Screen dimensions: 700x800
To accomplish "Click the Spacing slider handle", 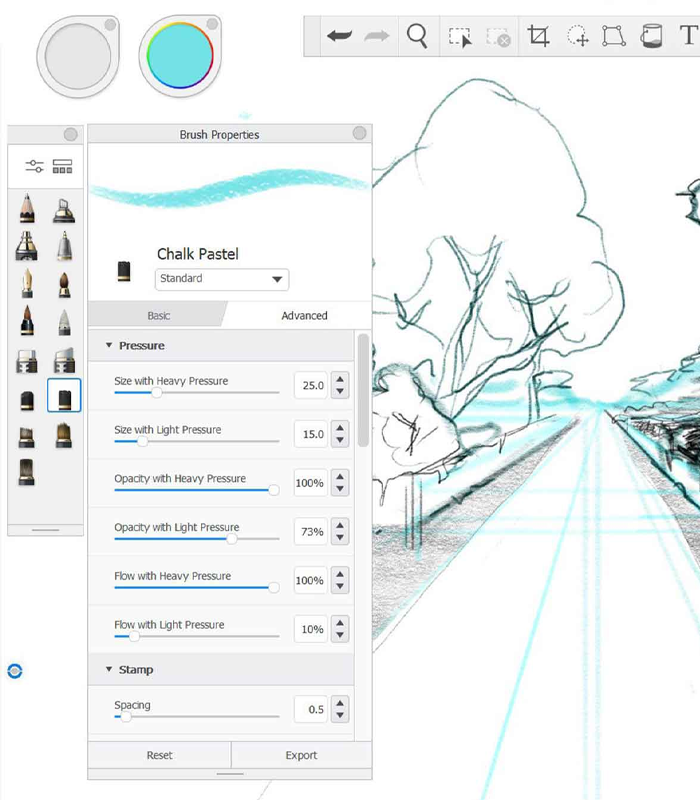I will click(x=126, y=716).
